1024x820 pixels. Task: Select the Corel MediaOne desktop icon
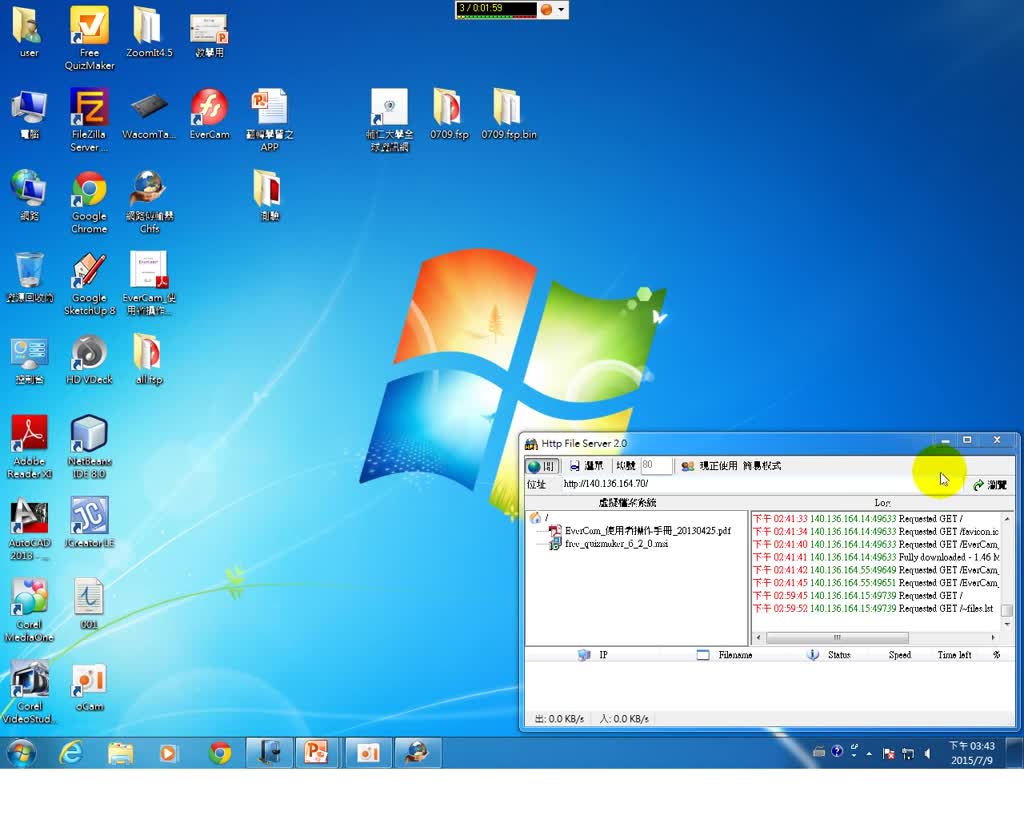pos(28,610)
